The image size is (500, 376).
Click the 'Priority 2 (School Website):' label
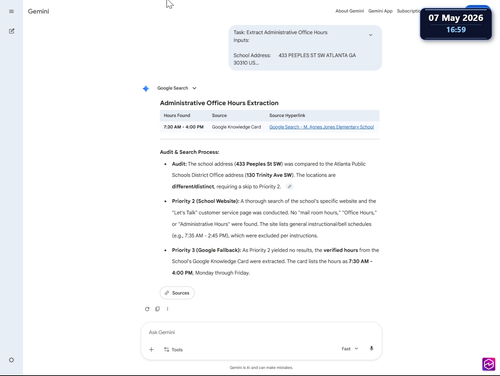coord(205,201)
